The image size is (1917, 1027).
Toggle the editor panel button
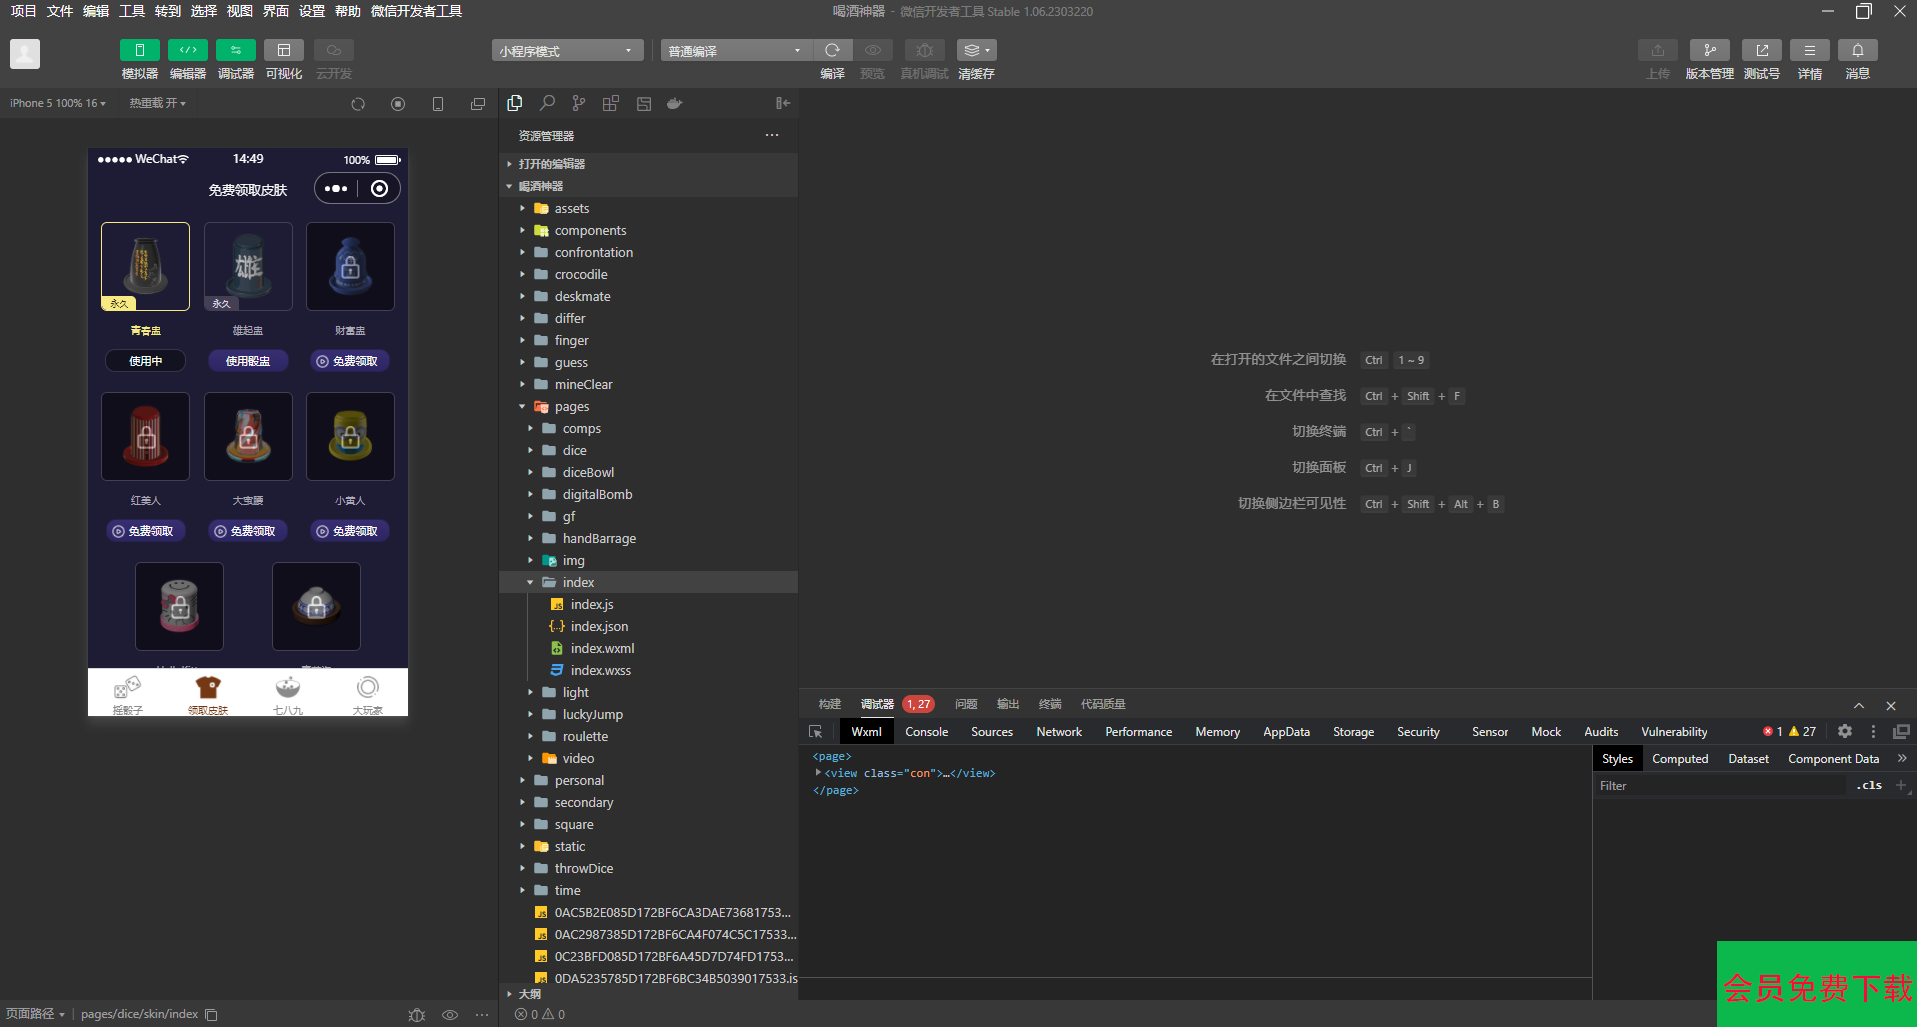pyautogui.click(x=187, y=50)
